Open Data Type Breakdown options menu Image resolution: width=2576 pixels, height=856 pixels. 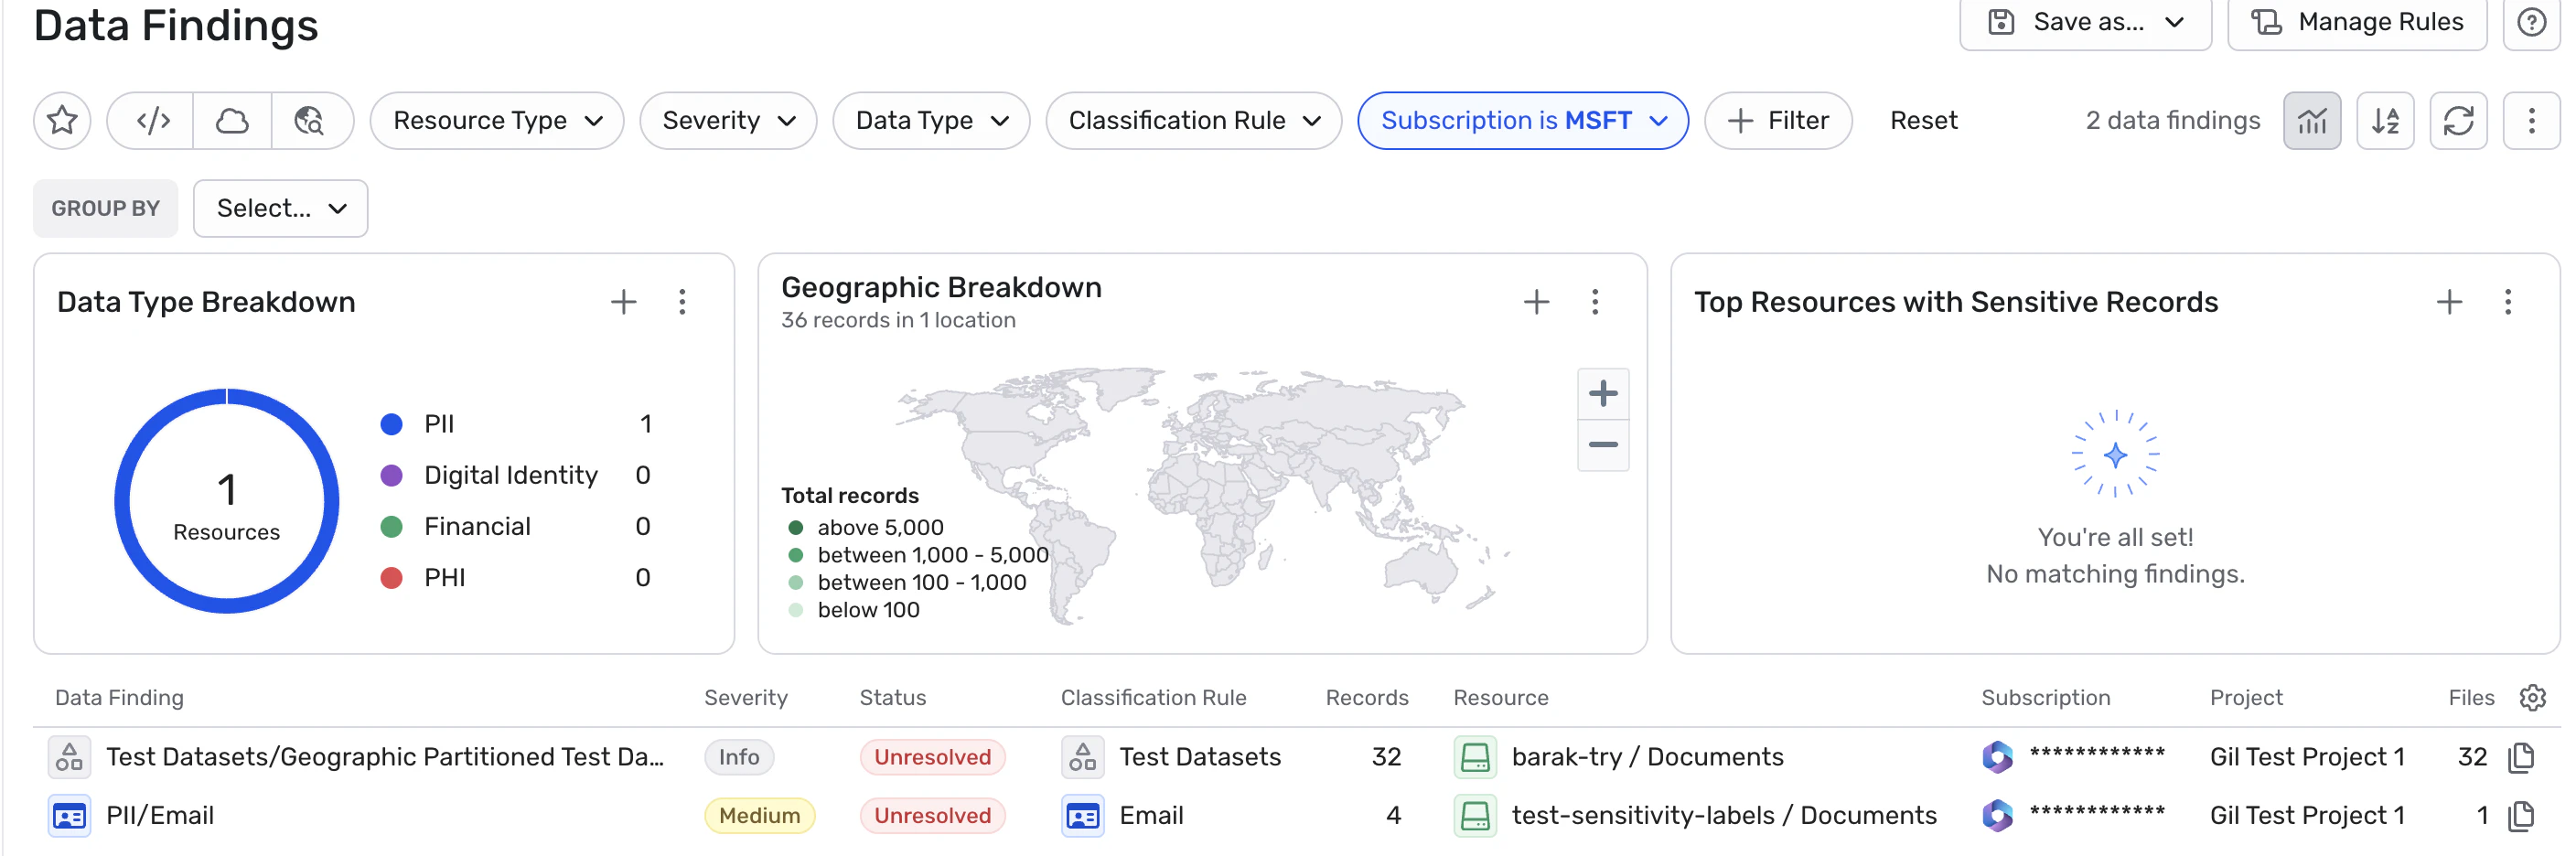[682, 302]
